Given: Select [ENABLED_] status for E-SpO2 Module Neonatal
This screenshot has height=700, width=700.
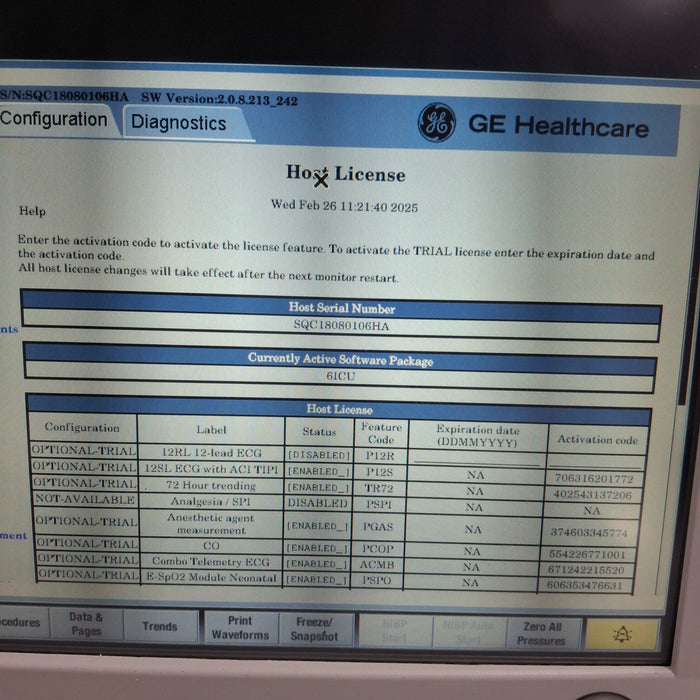Looking at the screenshot, I should [316, 579].
